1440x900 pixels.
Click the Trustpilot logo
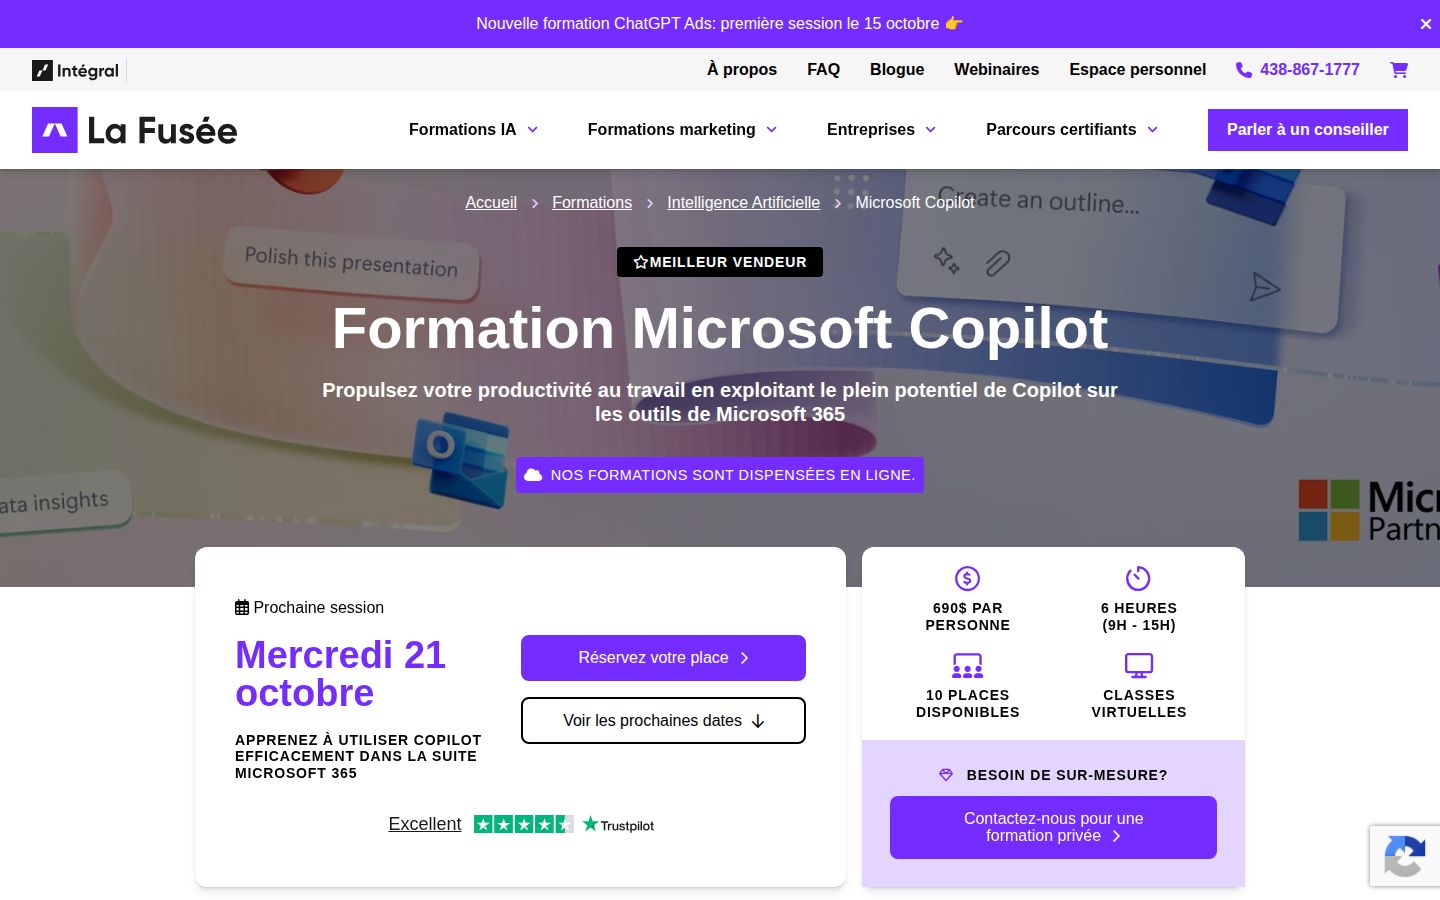[x=619, y=825]
